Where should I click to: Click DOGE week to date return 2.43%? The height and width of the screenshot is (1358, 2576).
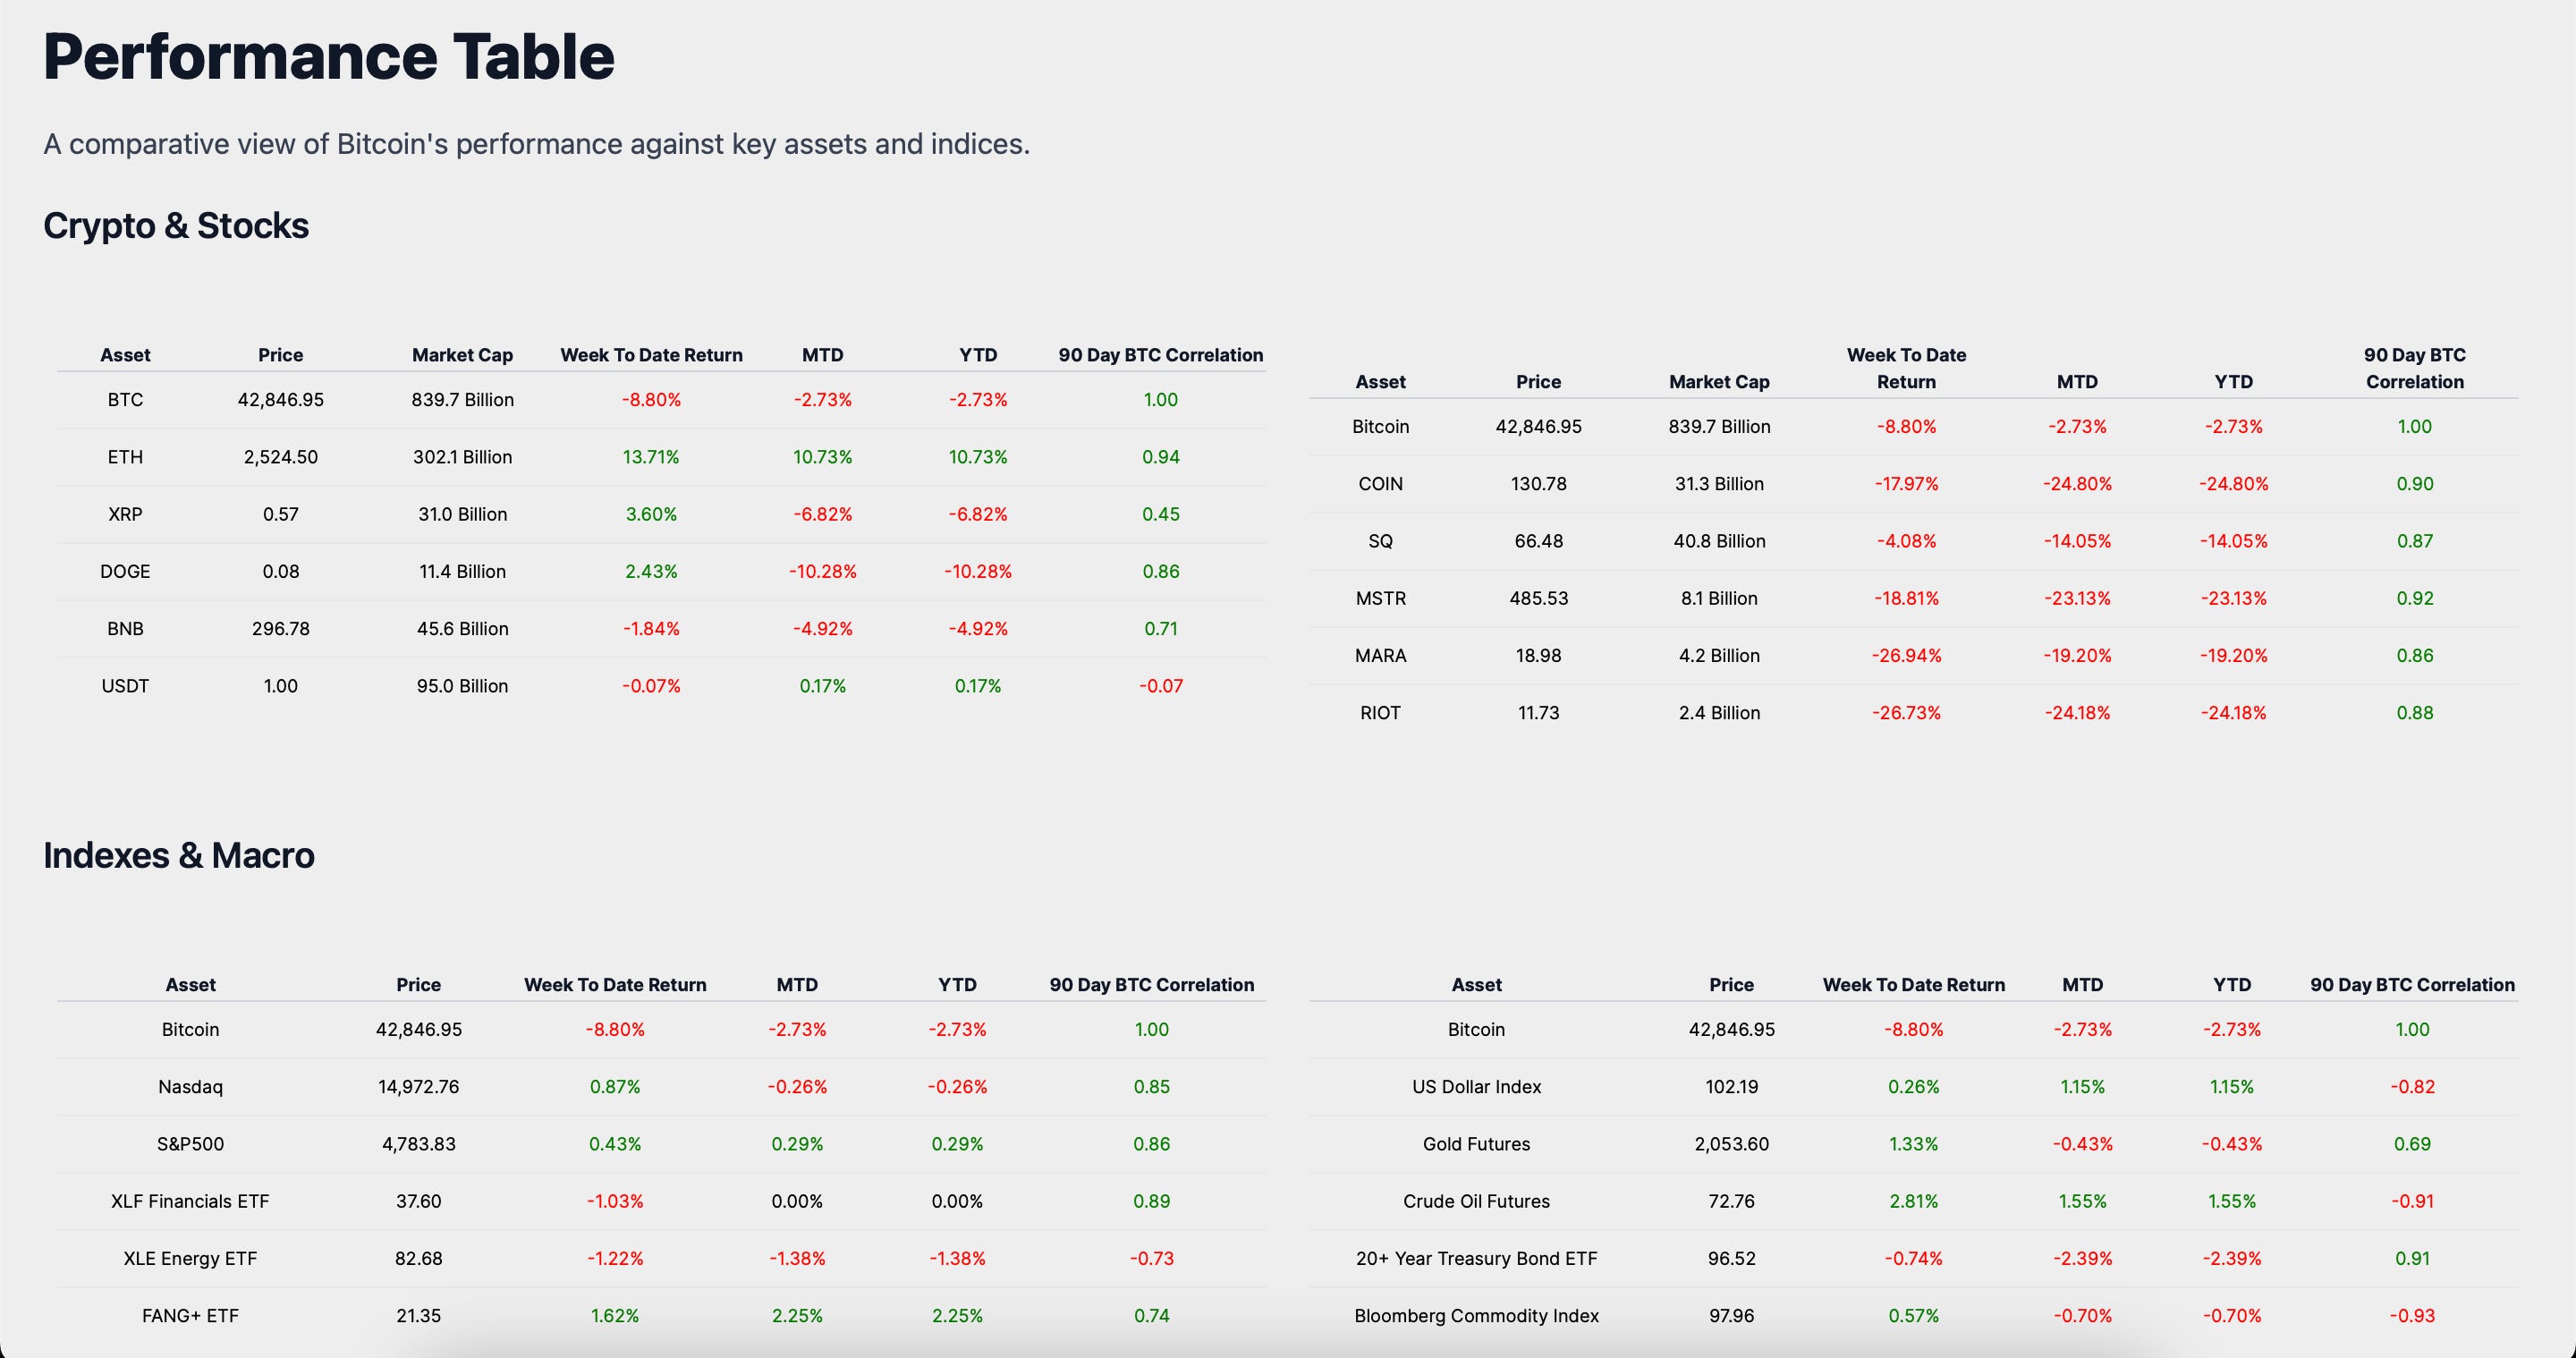pos(651,572)
